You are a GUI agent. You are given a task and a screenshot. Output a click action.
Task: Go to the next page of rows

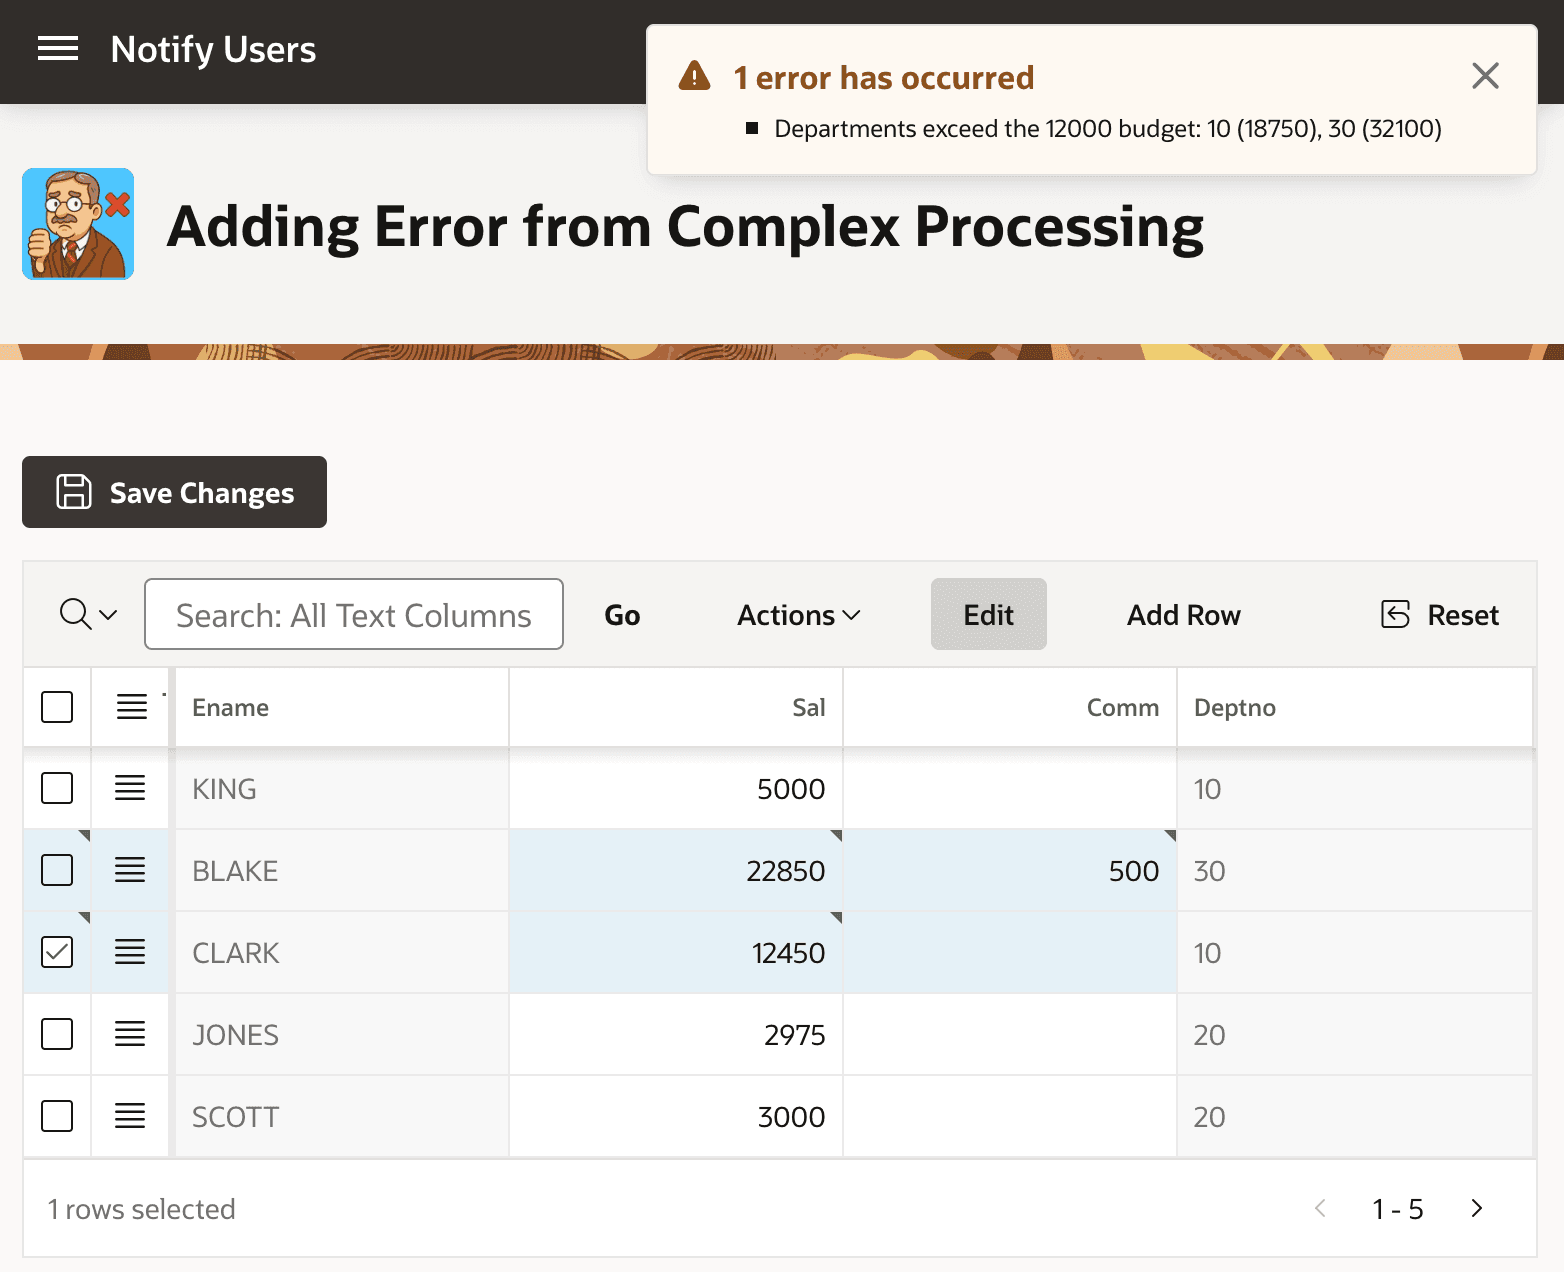tap(1477, 1209)
